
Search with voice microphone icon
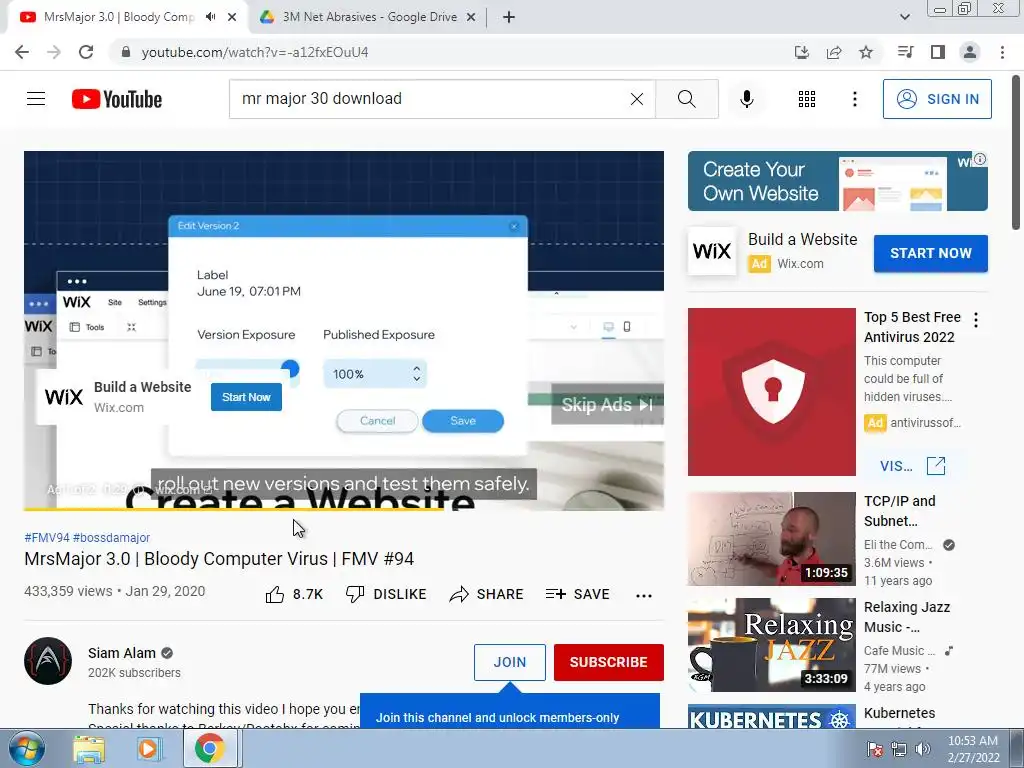(x=746, y=99)
